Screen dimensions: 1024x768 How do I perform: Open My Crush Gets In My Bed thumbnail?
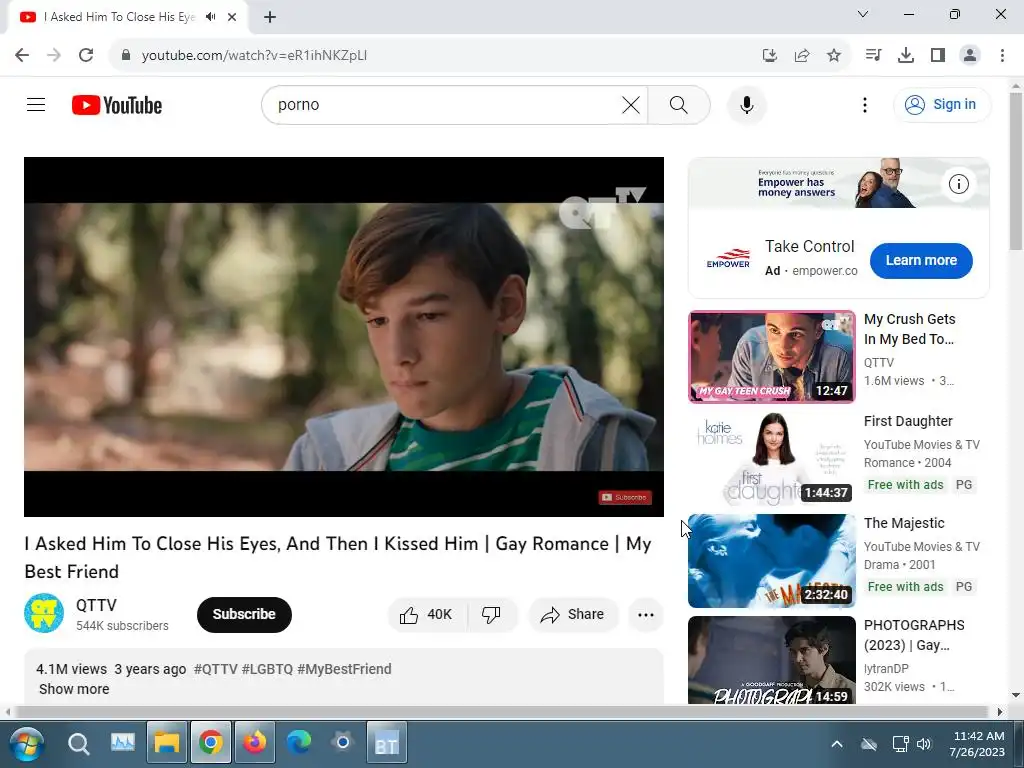pos(771,357)
